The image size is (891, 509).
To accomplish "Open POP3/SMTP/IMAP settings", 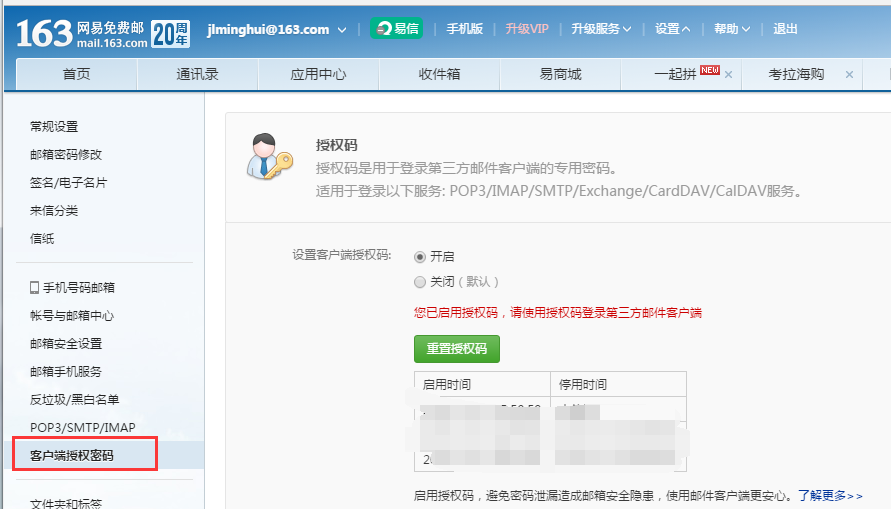I will (x=83, y=428).
